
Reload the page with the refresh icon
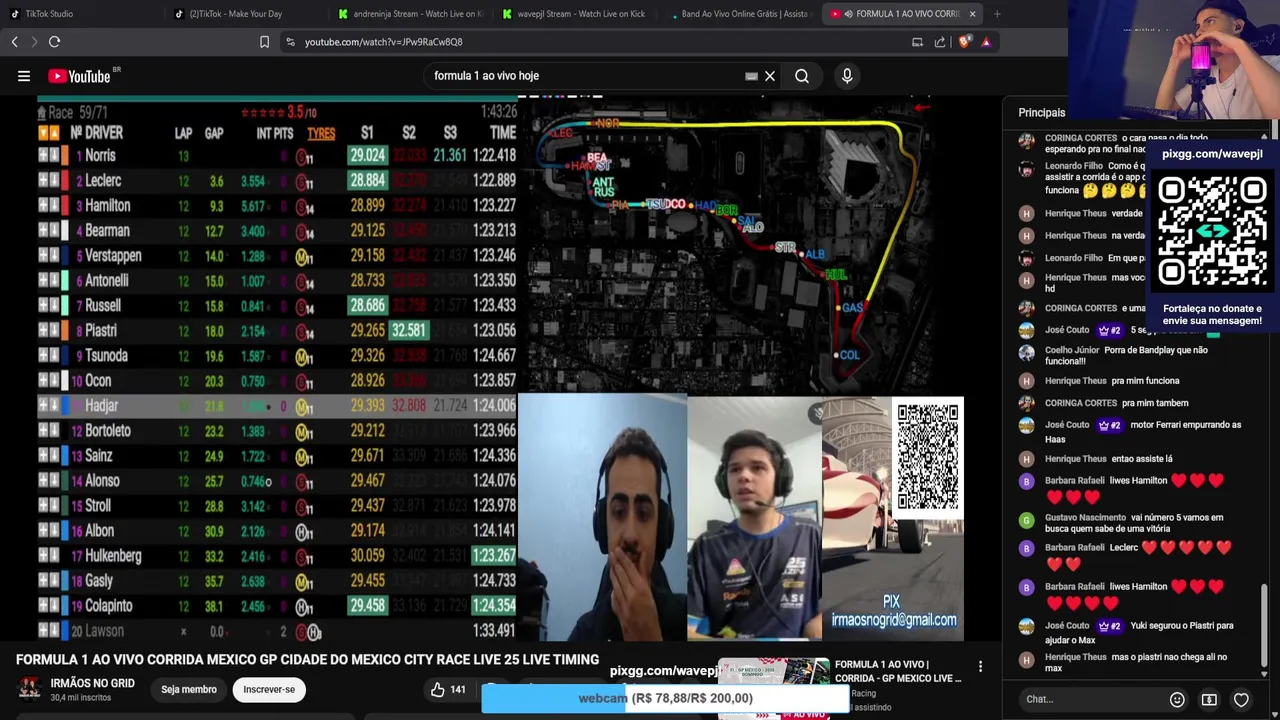(x=55, y=42)
